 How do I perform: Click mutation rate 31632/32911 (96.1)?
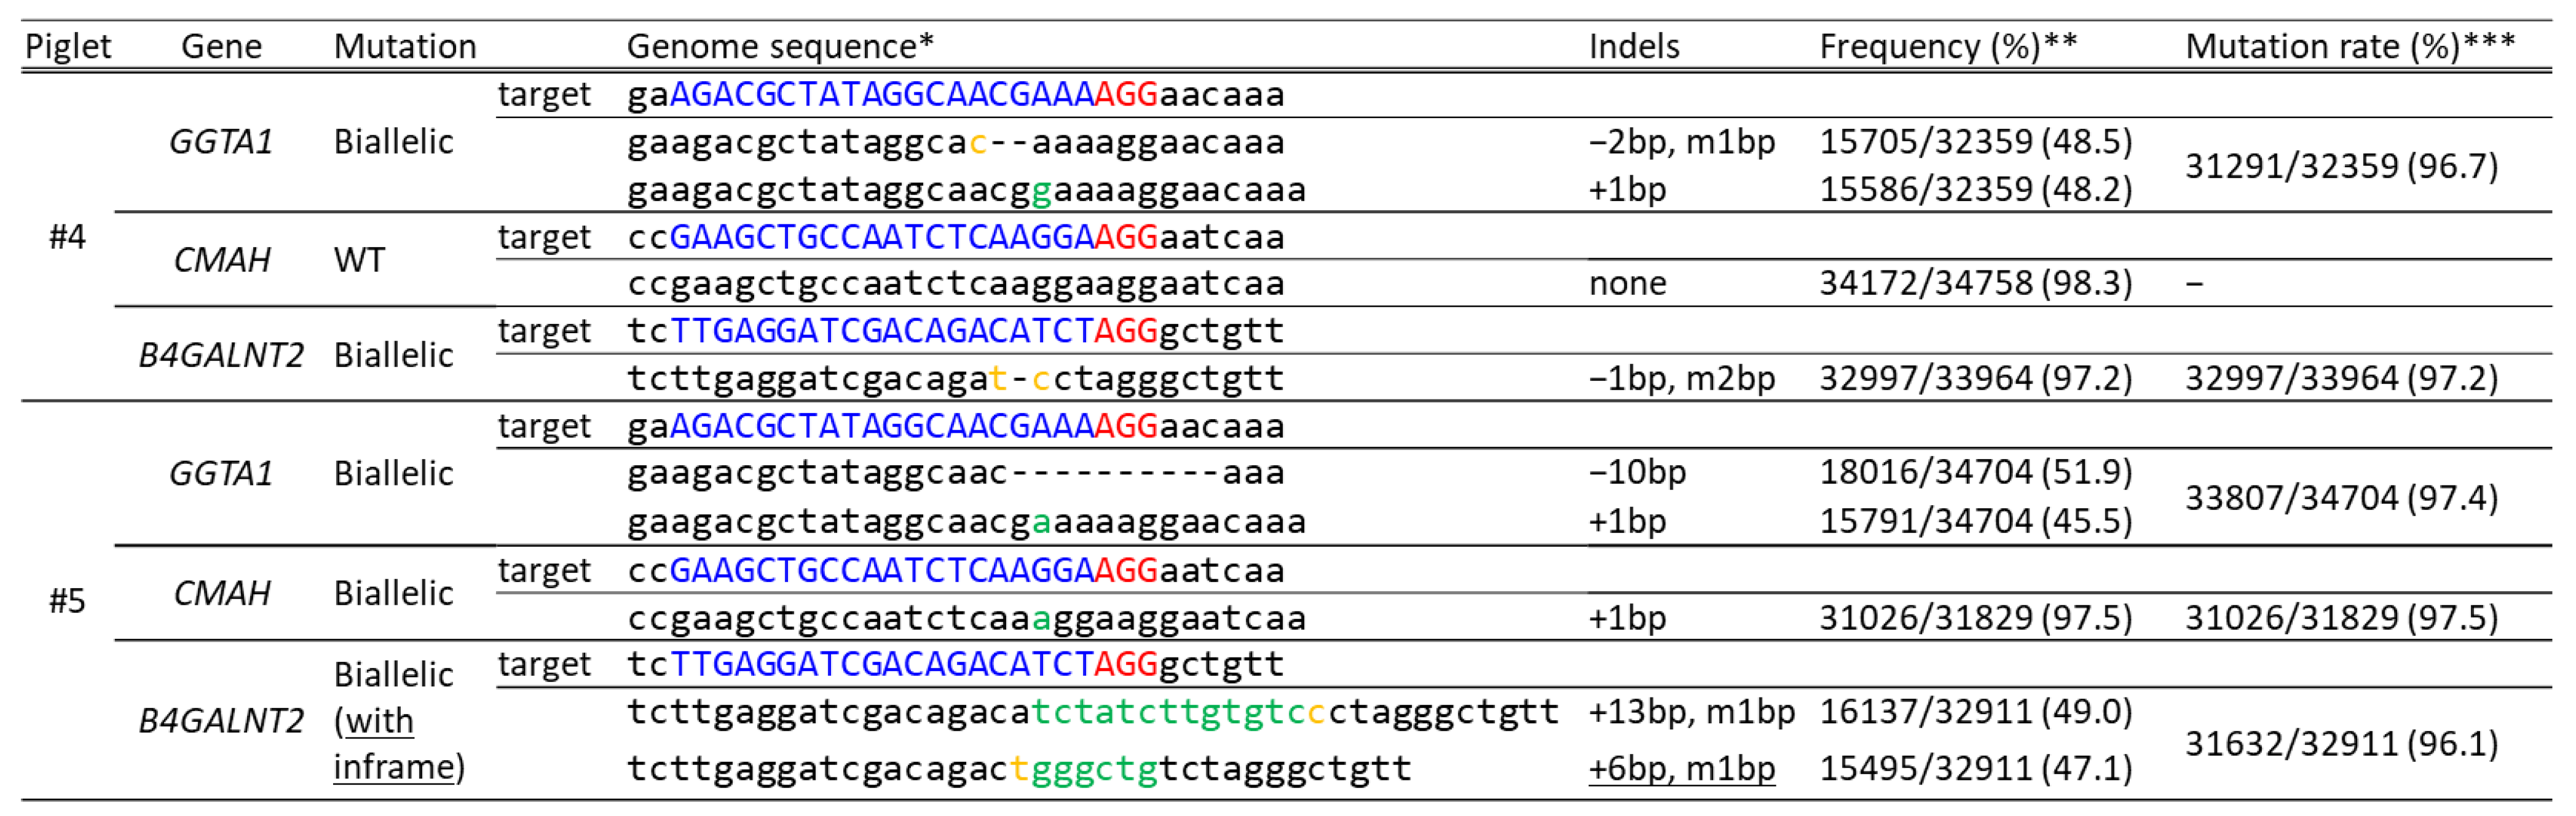tap(2341, 744)
